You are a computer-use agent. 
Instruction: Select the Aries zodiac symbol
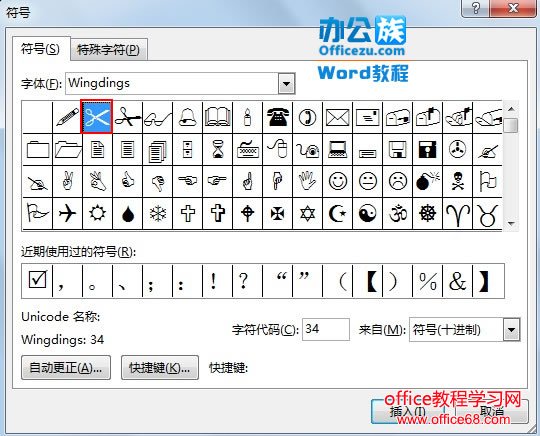coord(457,214)
